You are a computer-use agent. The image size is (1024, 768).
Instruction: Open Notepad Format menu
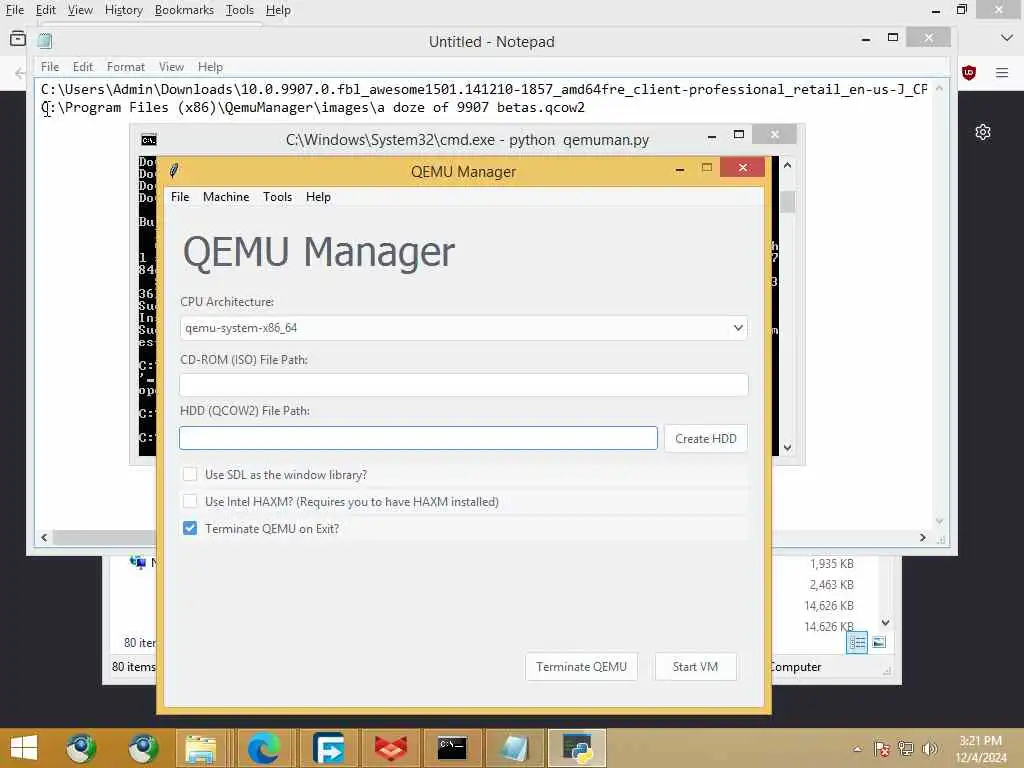pyautogui.click(x=125, y=67)
